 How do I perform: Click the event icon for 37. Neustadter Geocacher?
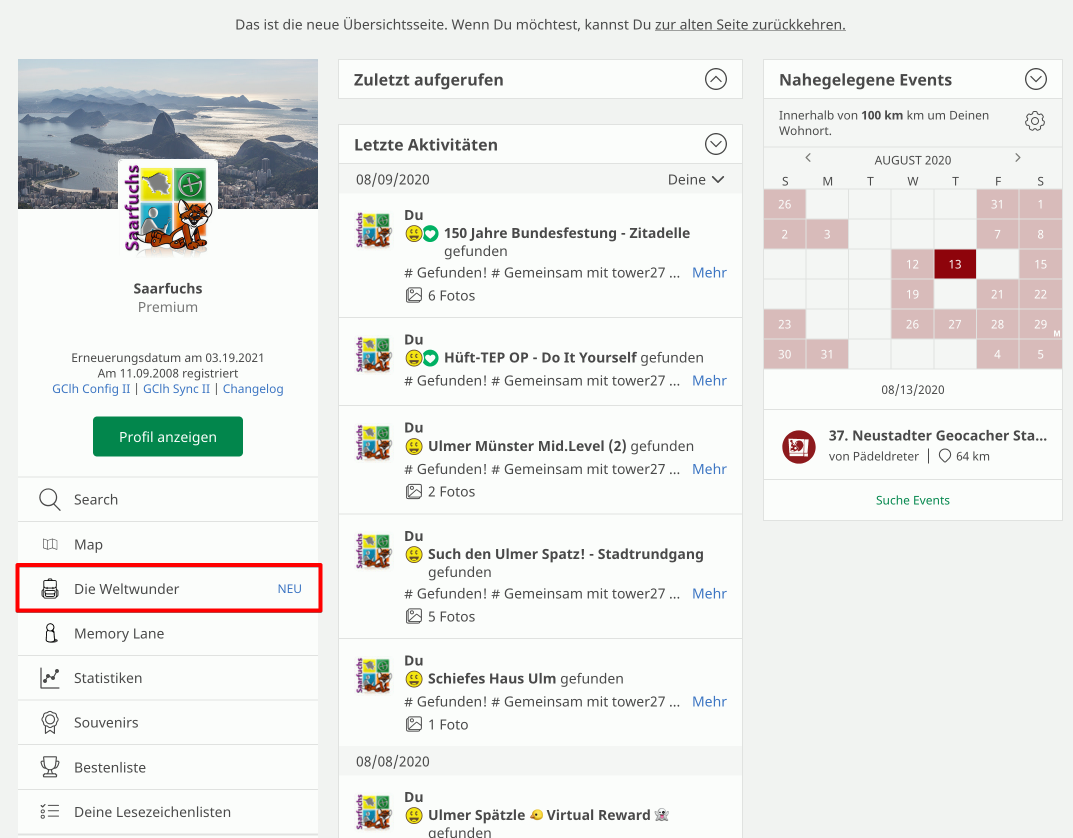(x=799, y=447)
